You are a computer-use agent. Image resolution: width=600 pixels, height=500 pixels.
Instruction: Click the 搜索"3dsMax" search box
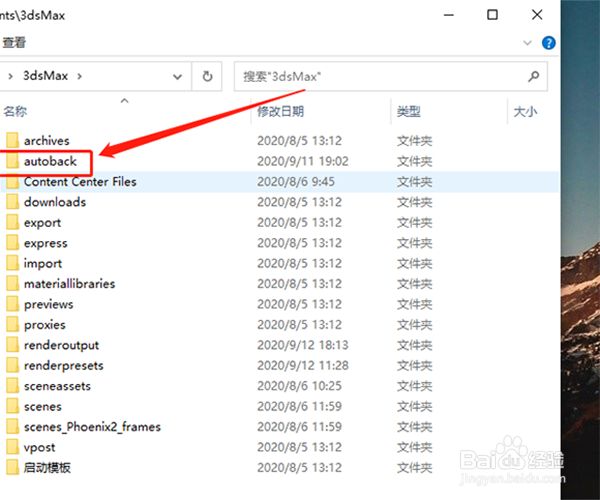[x=391, y=77]
